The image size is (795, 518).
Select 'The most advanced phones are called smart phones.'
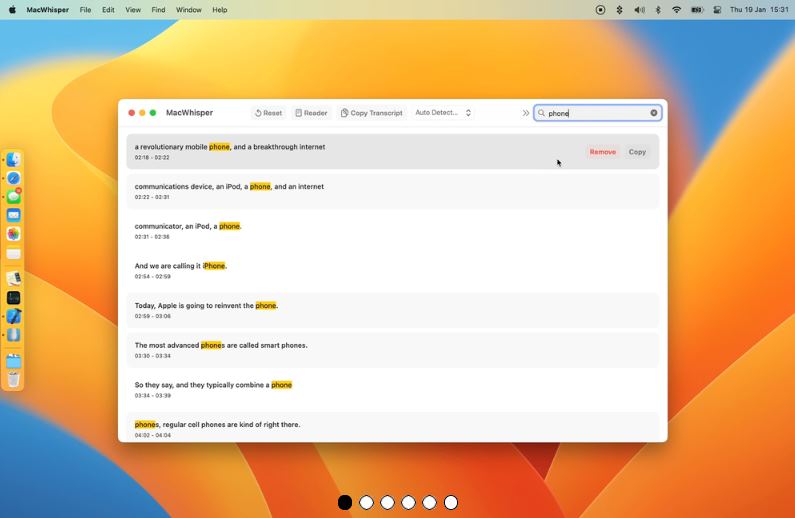[x=392, y=350]
